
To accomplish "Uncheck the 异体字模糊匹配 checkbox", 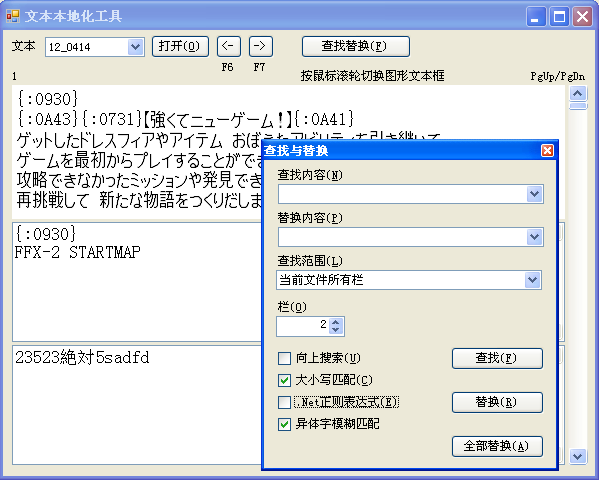I will (x=284, y=424).
